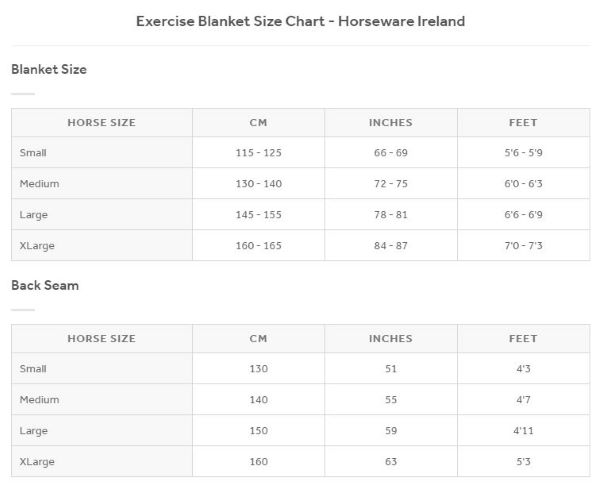
Task: Click the 55 inches back seam cell
Action: [x=390, y=400]
